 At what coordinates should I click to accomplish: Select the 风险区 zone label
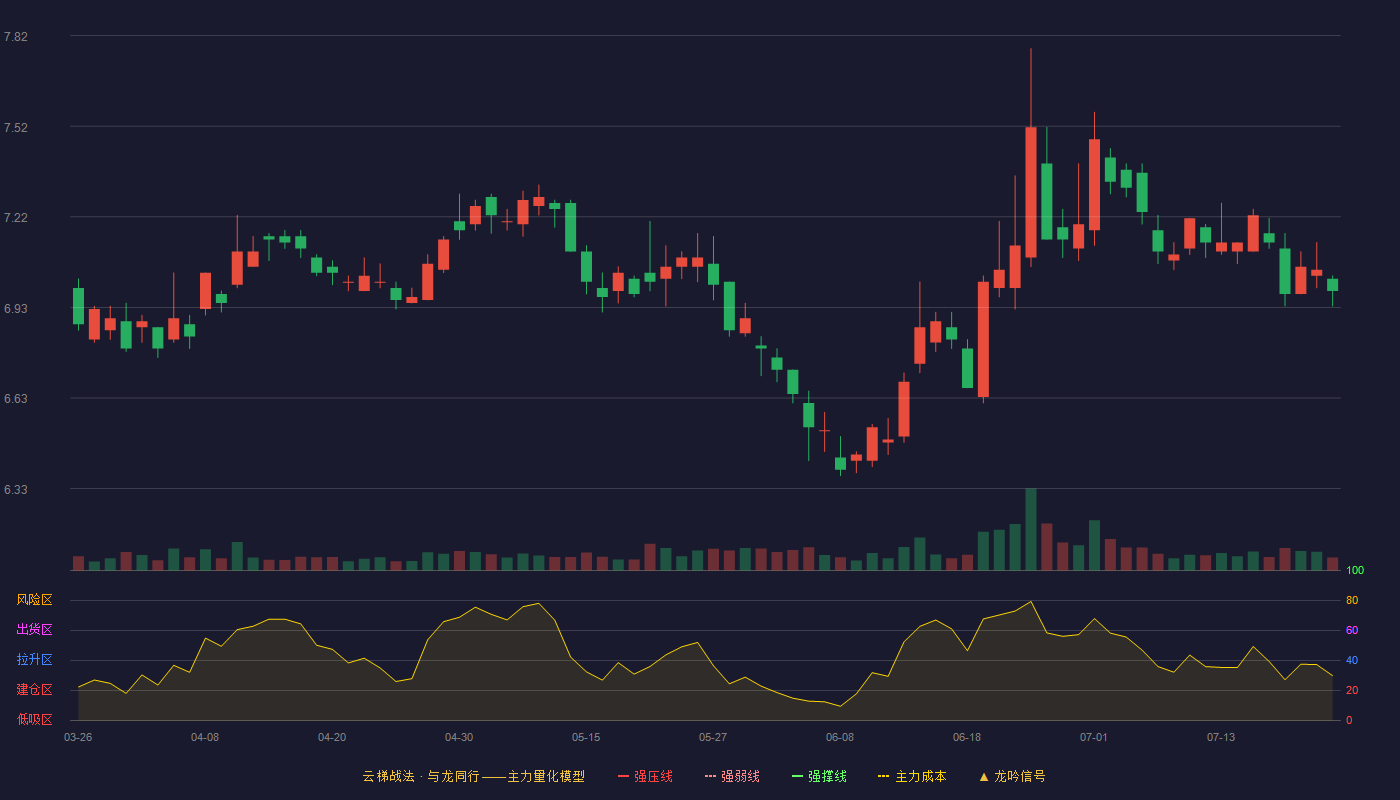(35, 600)
